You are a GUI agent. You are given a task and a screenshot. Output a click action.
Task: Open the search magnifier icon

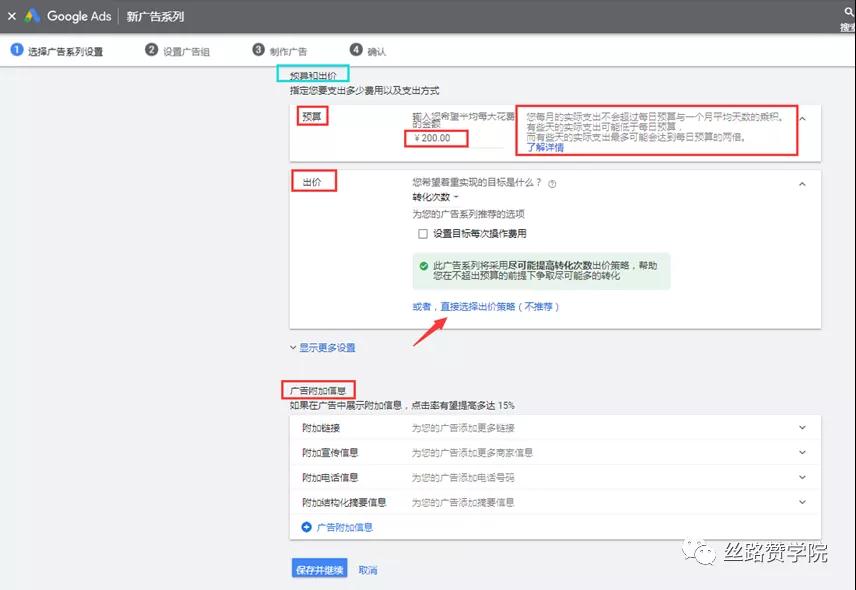point(849,11)
